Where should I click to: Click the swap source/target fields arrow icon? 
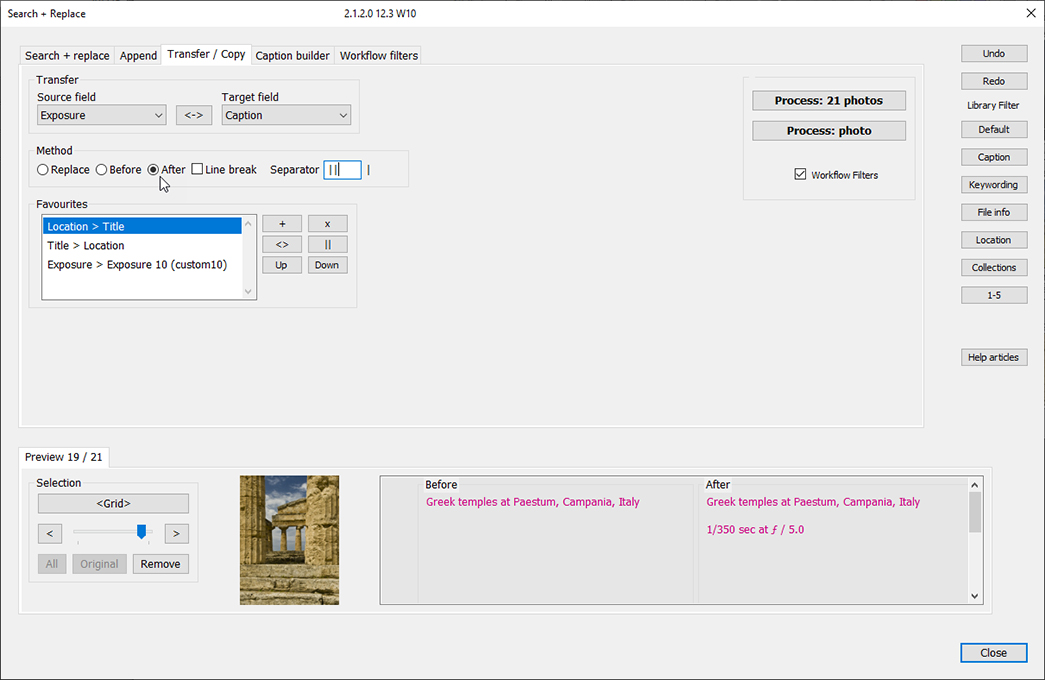click(x=193, y=114)
